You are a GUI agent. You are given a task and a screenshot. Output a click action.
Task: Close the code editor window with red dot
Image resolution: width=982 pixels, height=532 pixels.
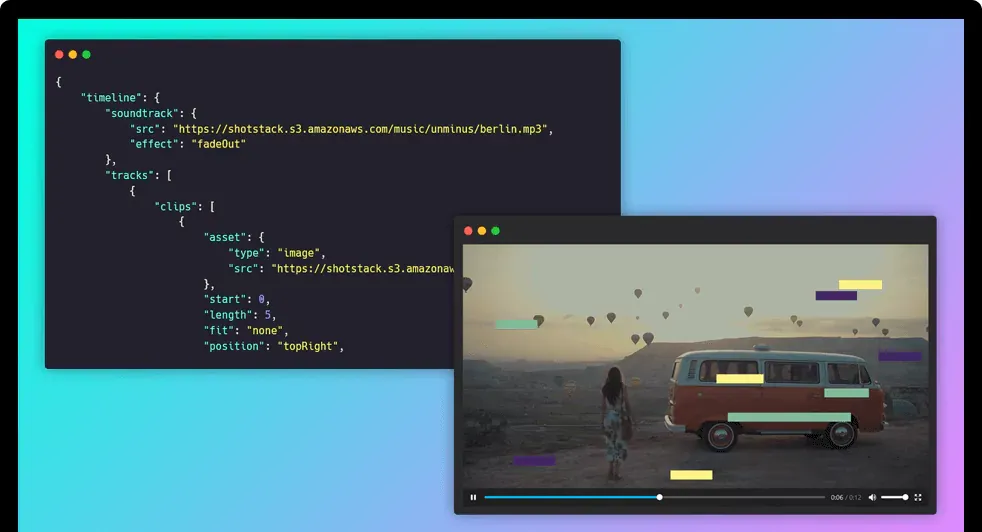(59, 54)
